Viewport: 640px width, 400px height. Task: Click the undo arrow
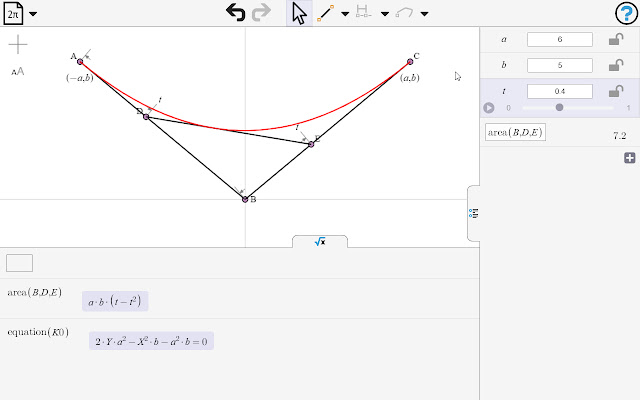pyautogui.click(x=236, y=13)
